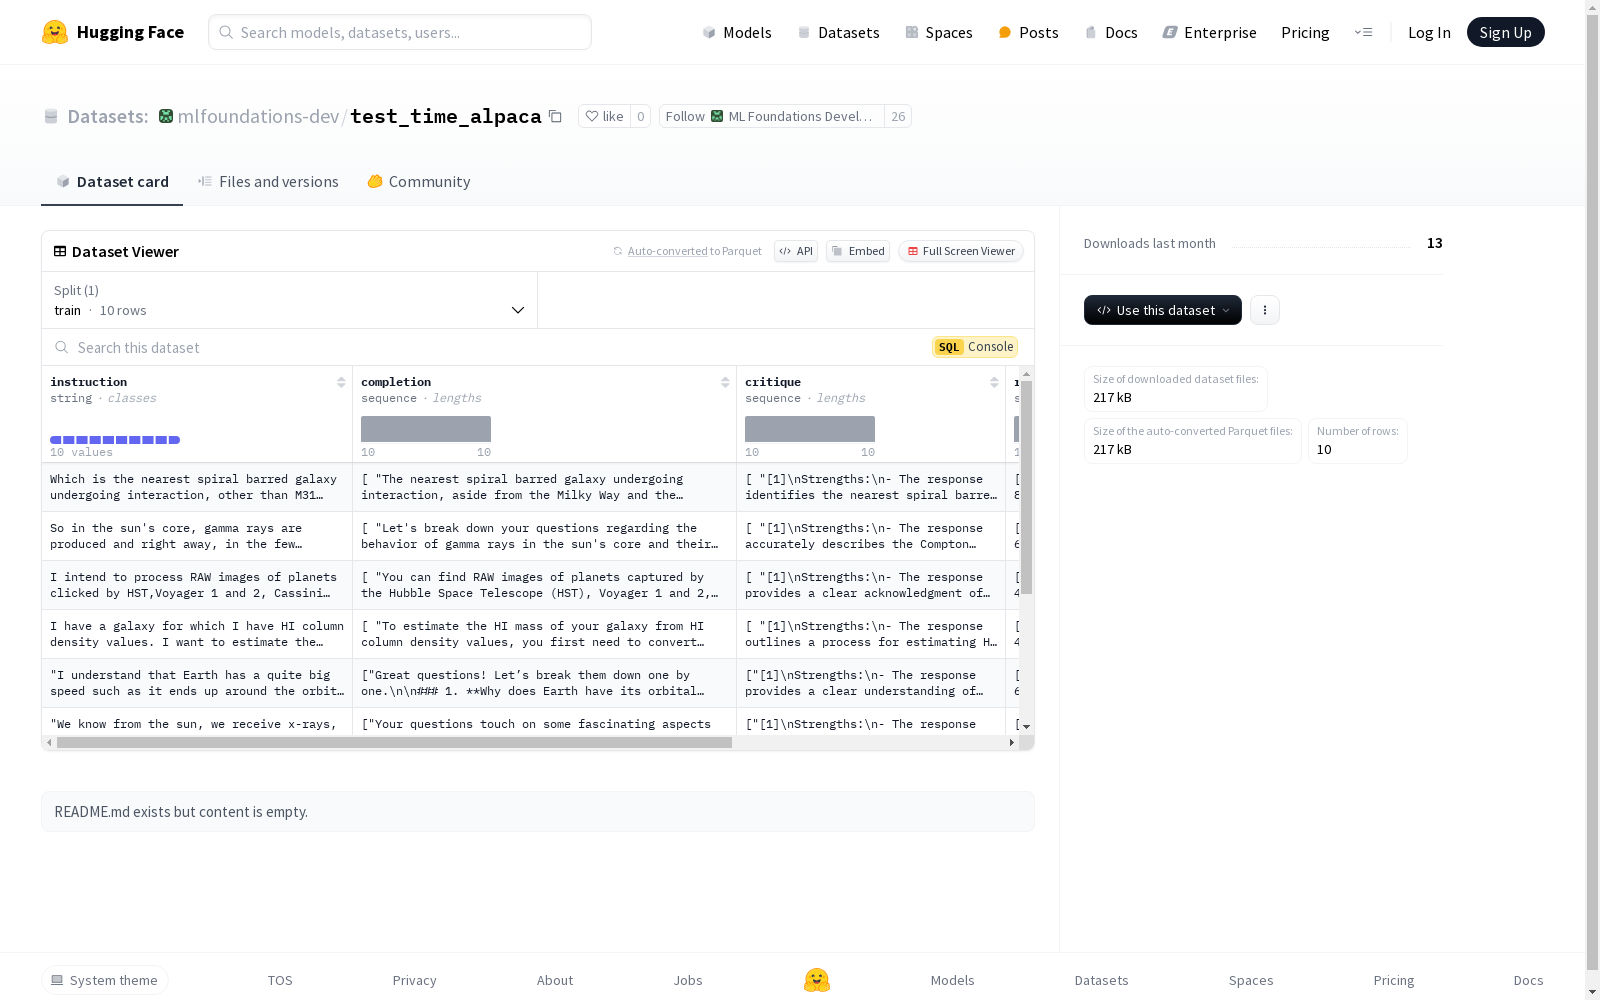Open Enterprise in the top navigation

pos(1209,32)
